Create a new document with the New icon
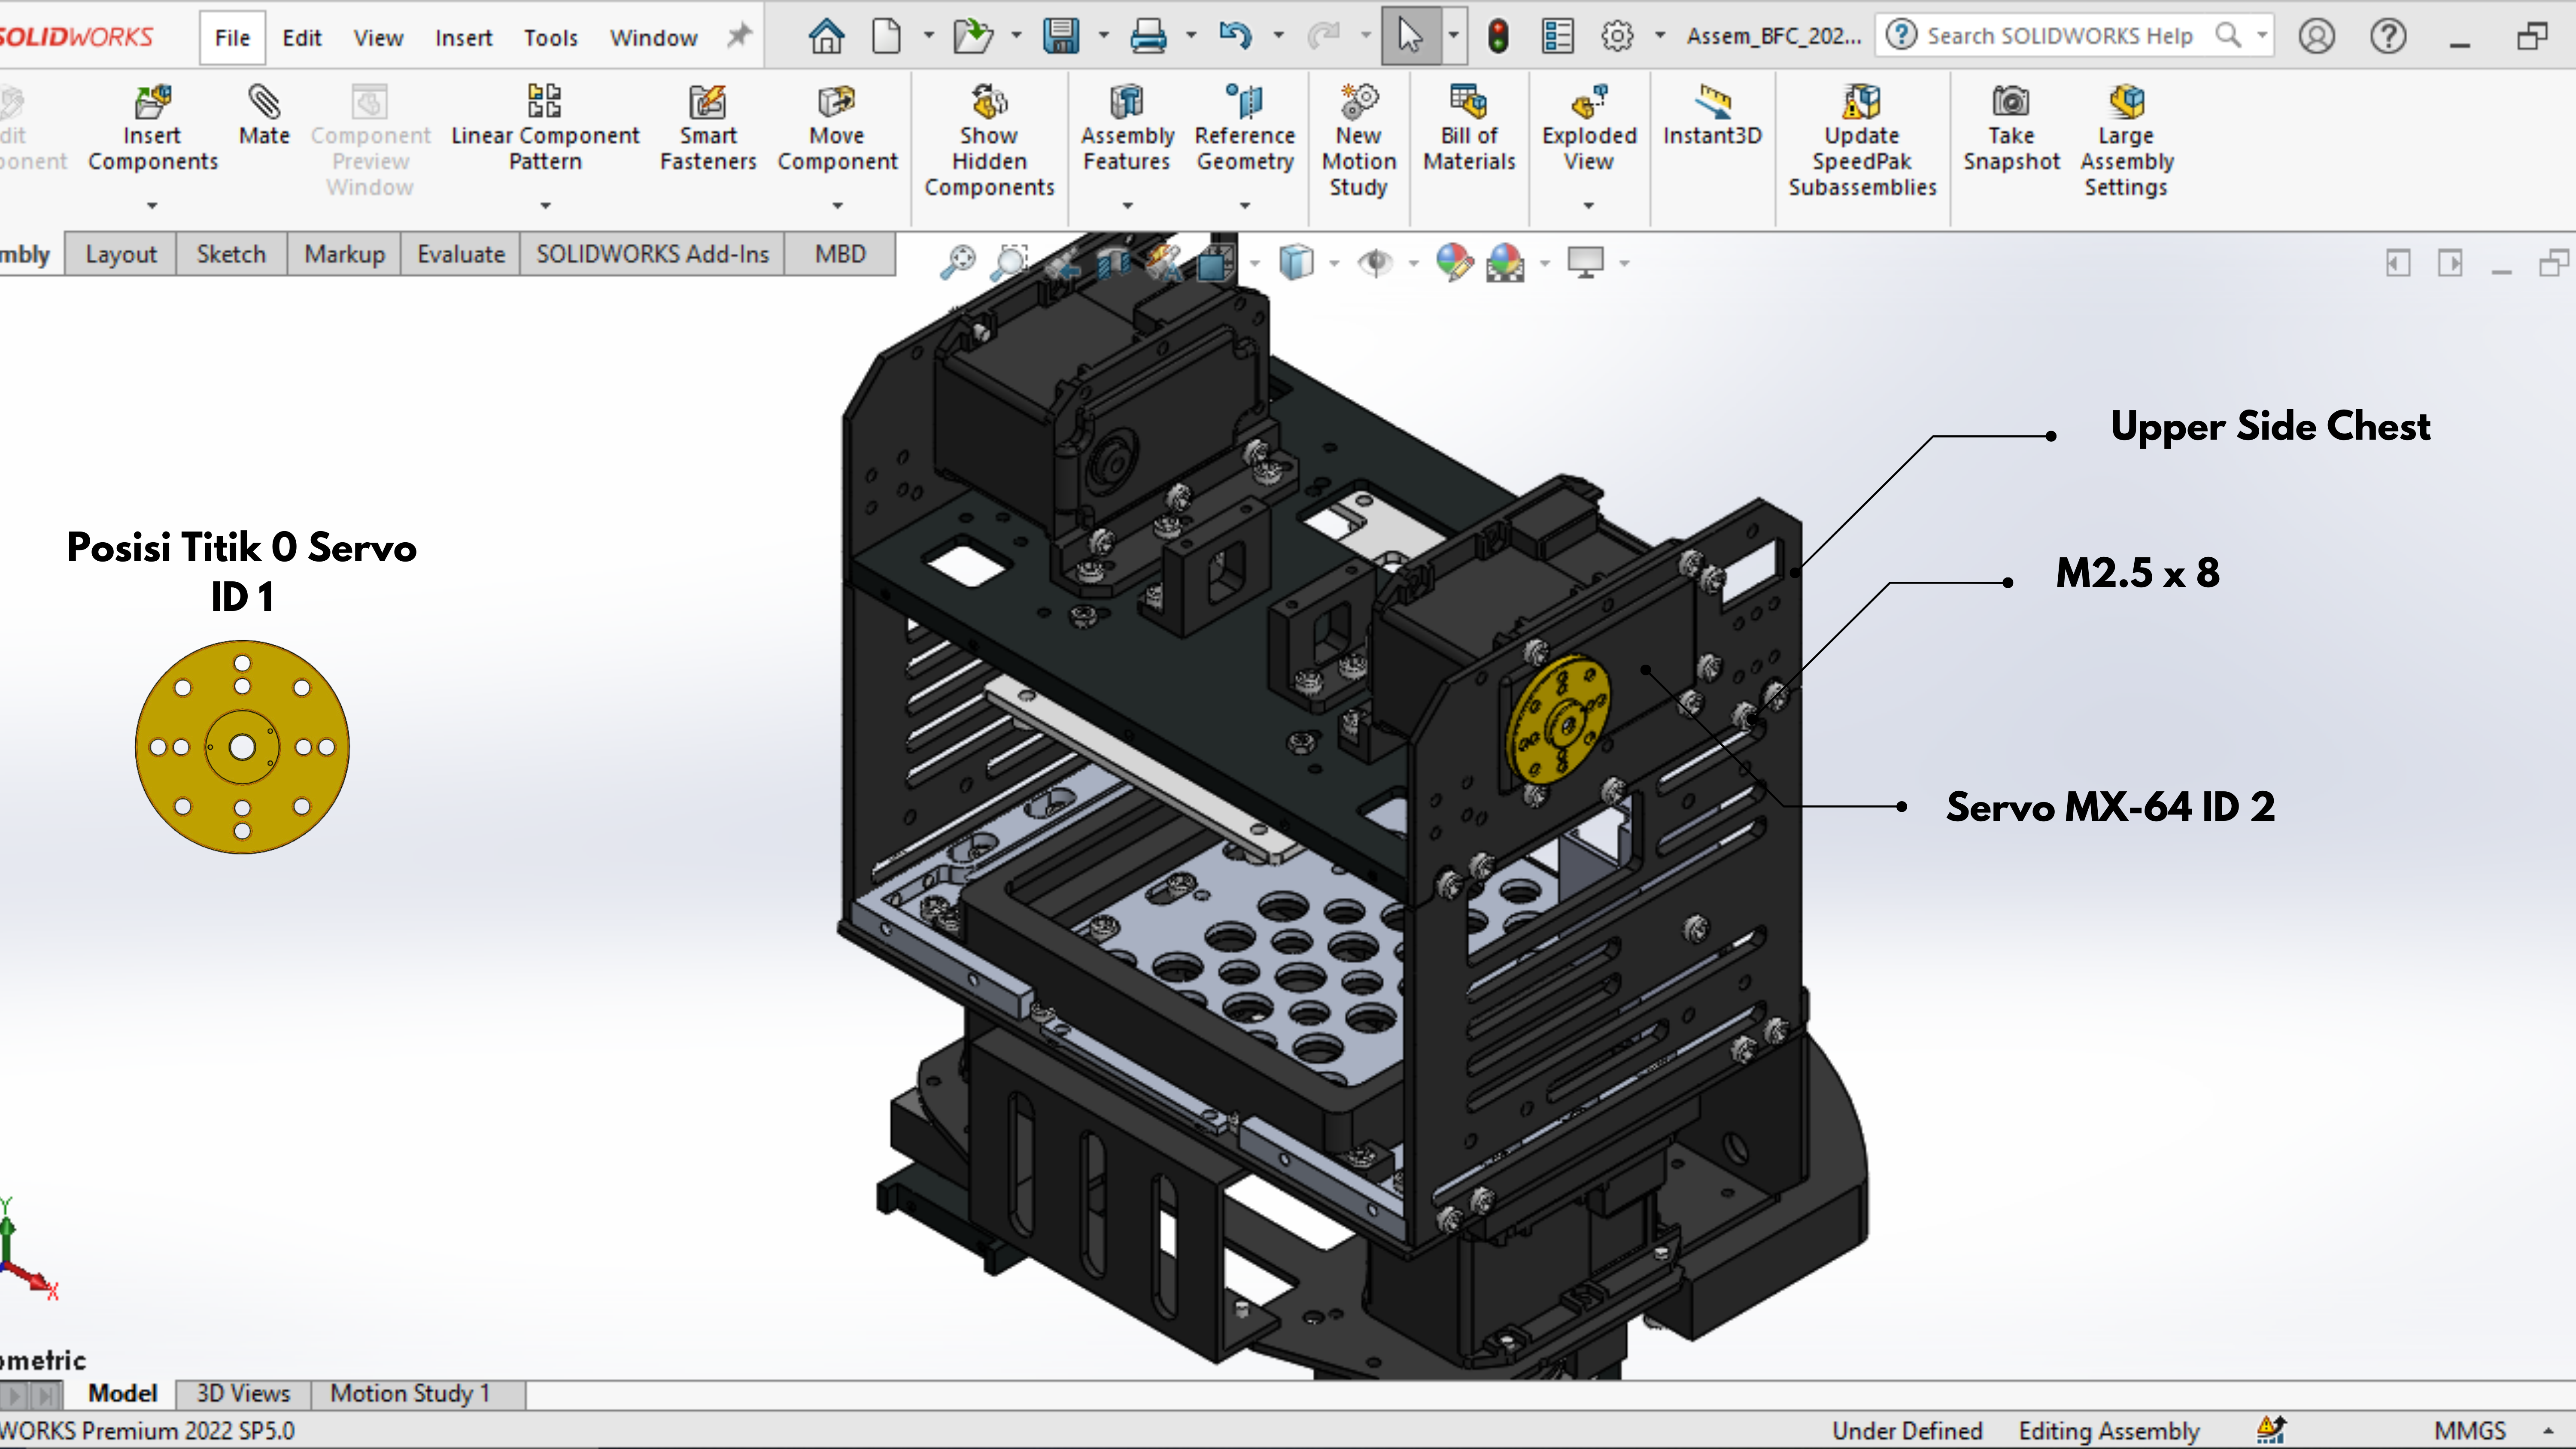This screenshot has width=2576, height=1449. (x=886, y=37)
